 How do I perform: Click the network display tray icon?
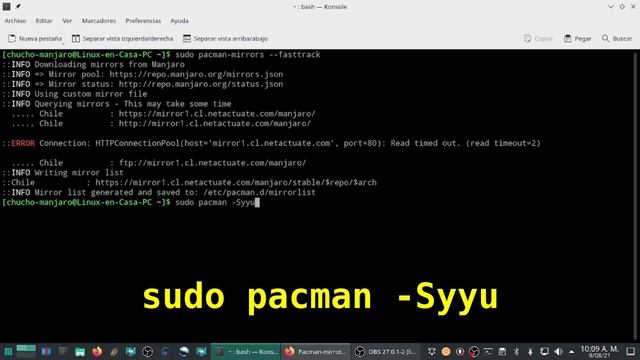[544, 351]
